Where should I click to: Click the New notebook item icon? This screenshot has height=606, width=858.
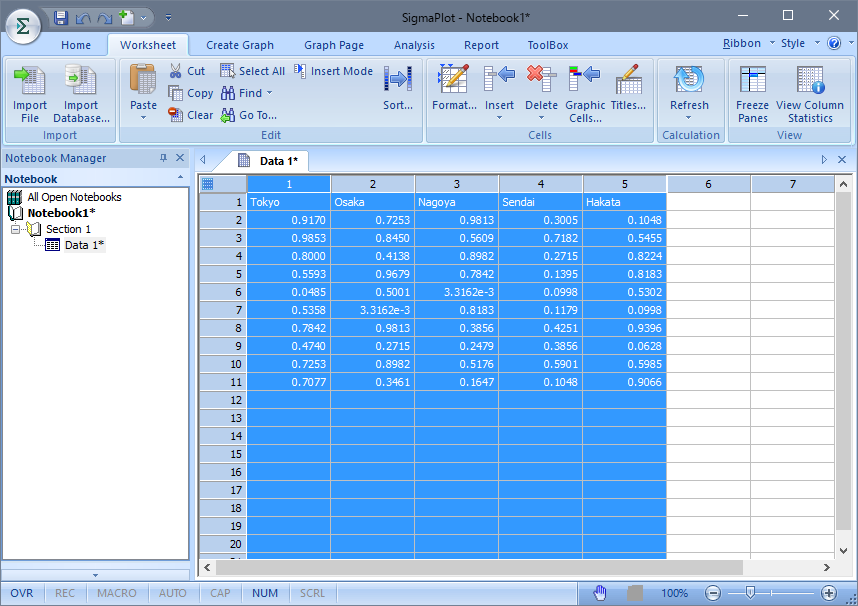[126, 18]
